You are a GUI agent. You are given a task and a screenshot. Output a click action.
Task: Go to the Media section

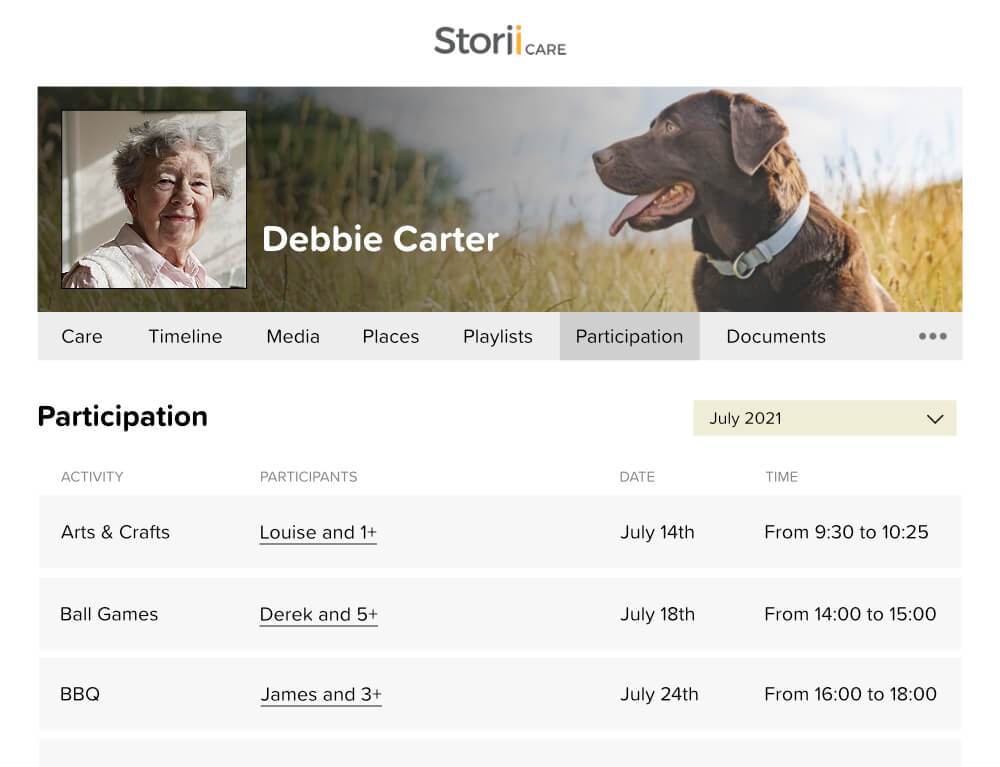click(292, 336)
